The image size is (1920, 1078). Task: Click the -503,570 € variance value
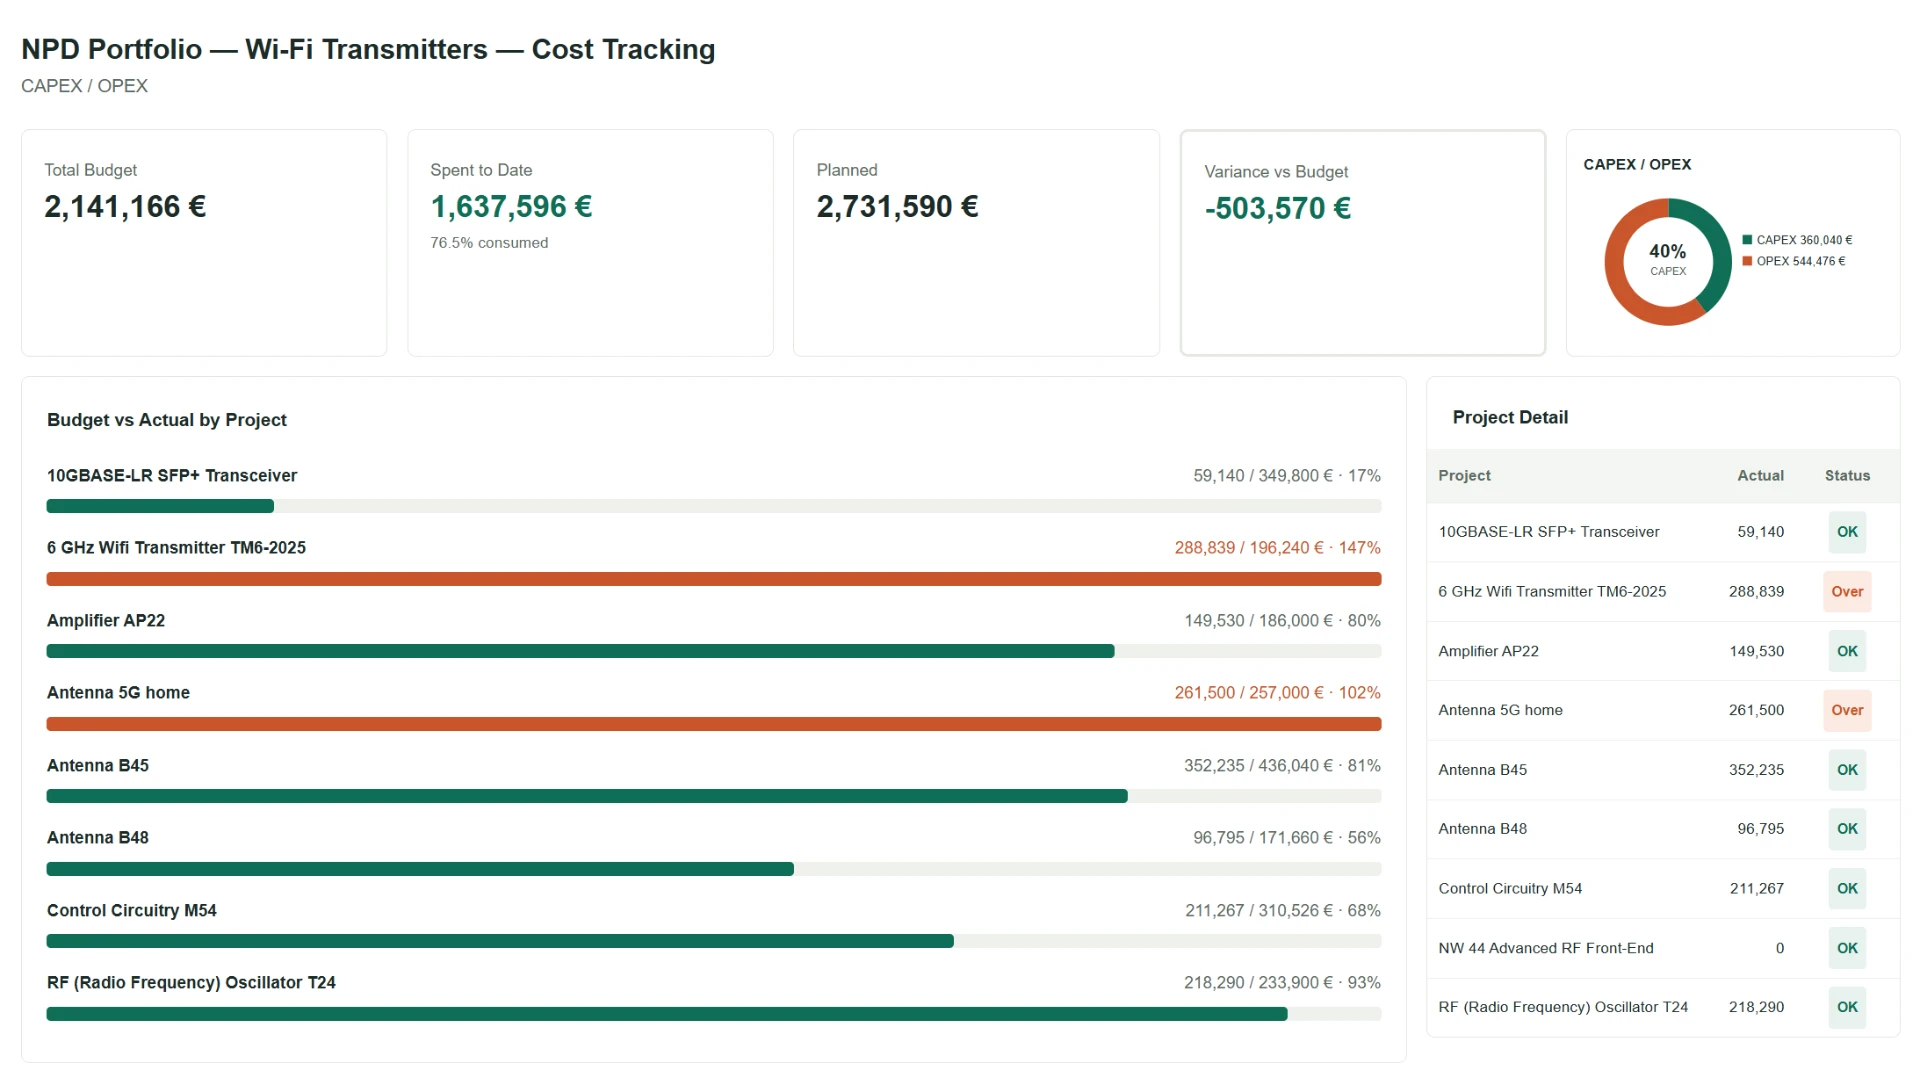coord(1278,208)
